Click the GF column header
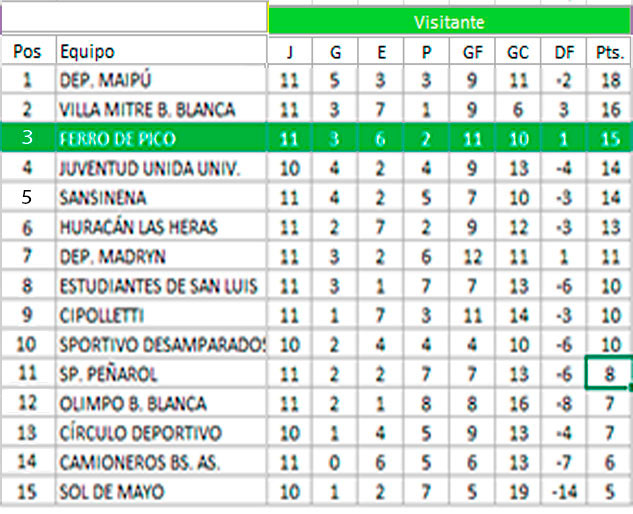Image resolution: width=633 pixels, height=514 pixels. pyautogui.click(x=469, y=51)
